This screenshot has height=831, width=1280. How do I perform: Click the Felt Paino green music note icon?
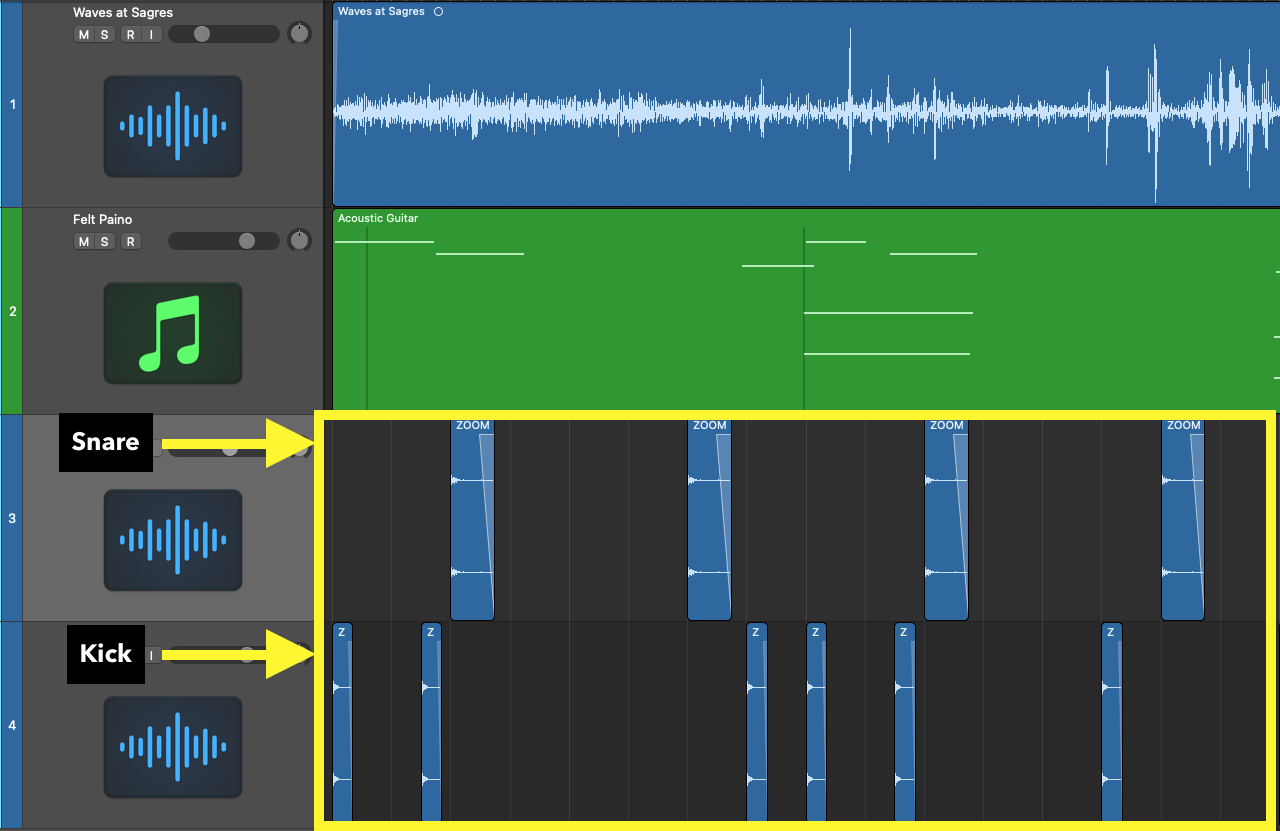point(172,335)
